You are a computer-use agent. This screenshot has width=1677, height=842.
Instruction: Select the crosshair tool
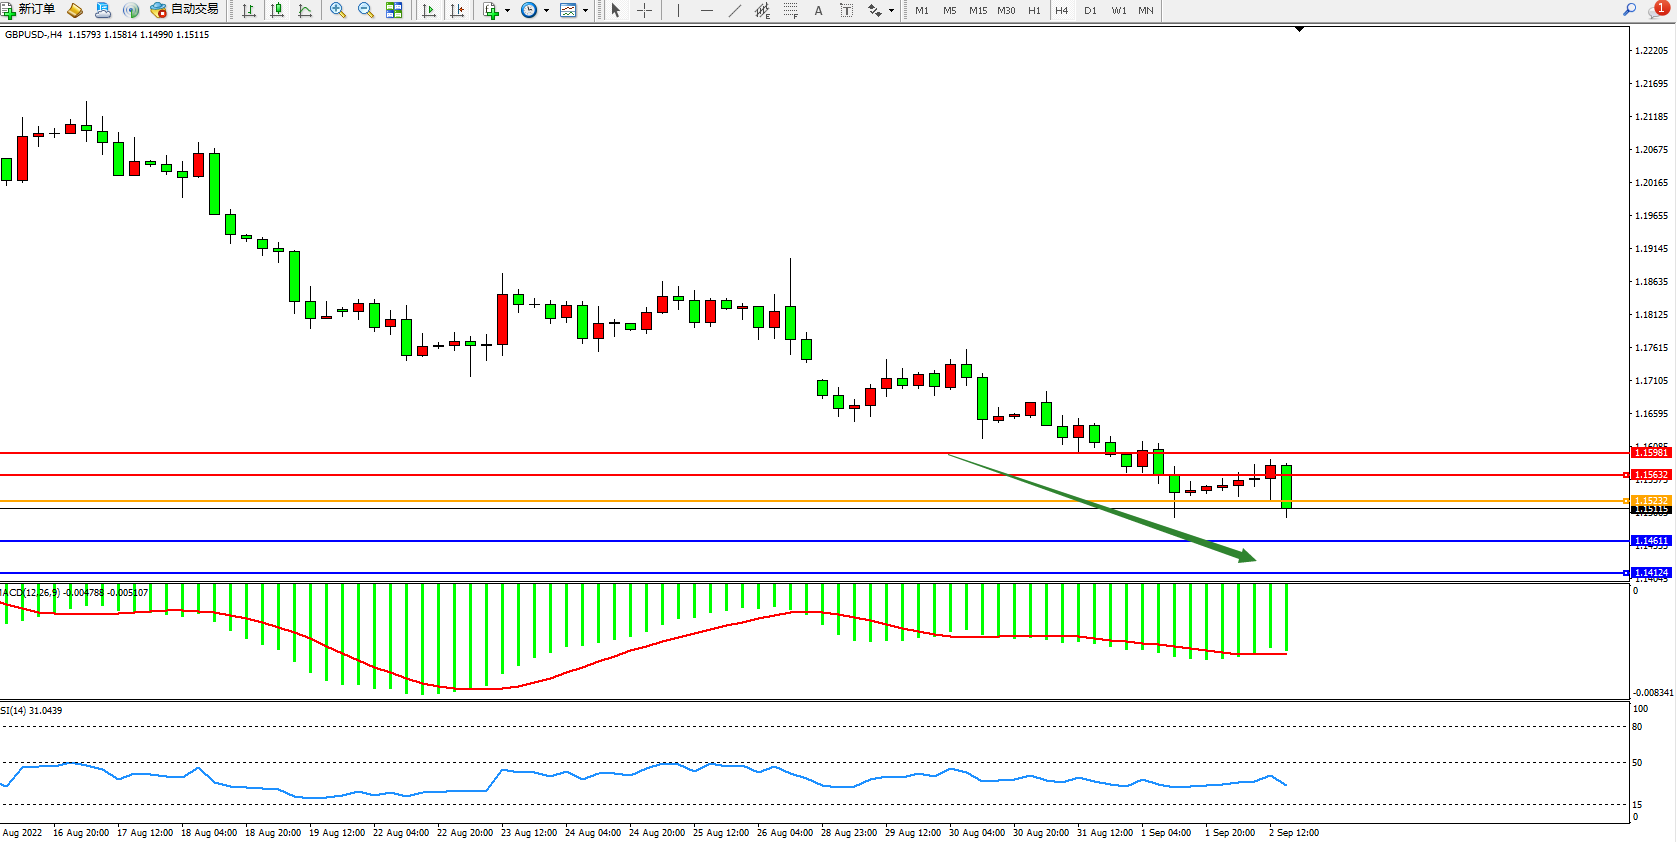[x=645, y=10]
